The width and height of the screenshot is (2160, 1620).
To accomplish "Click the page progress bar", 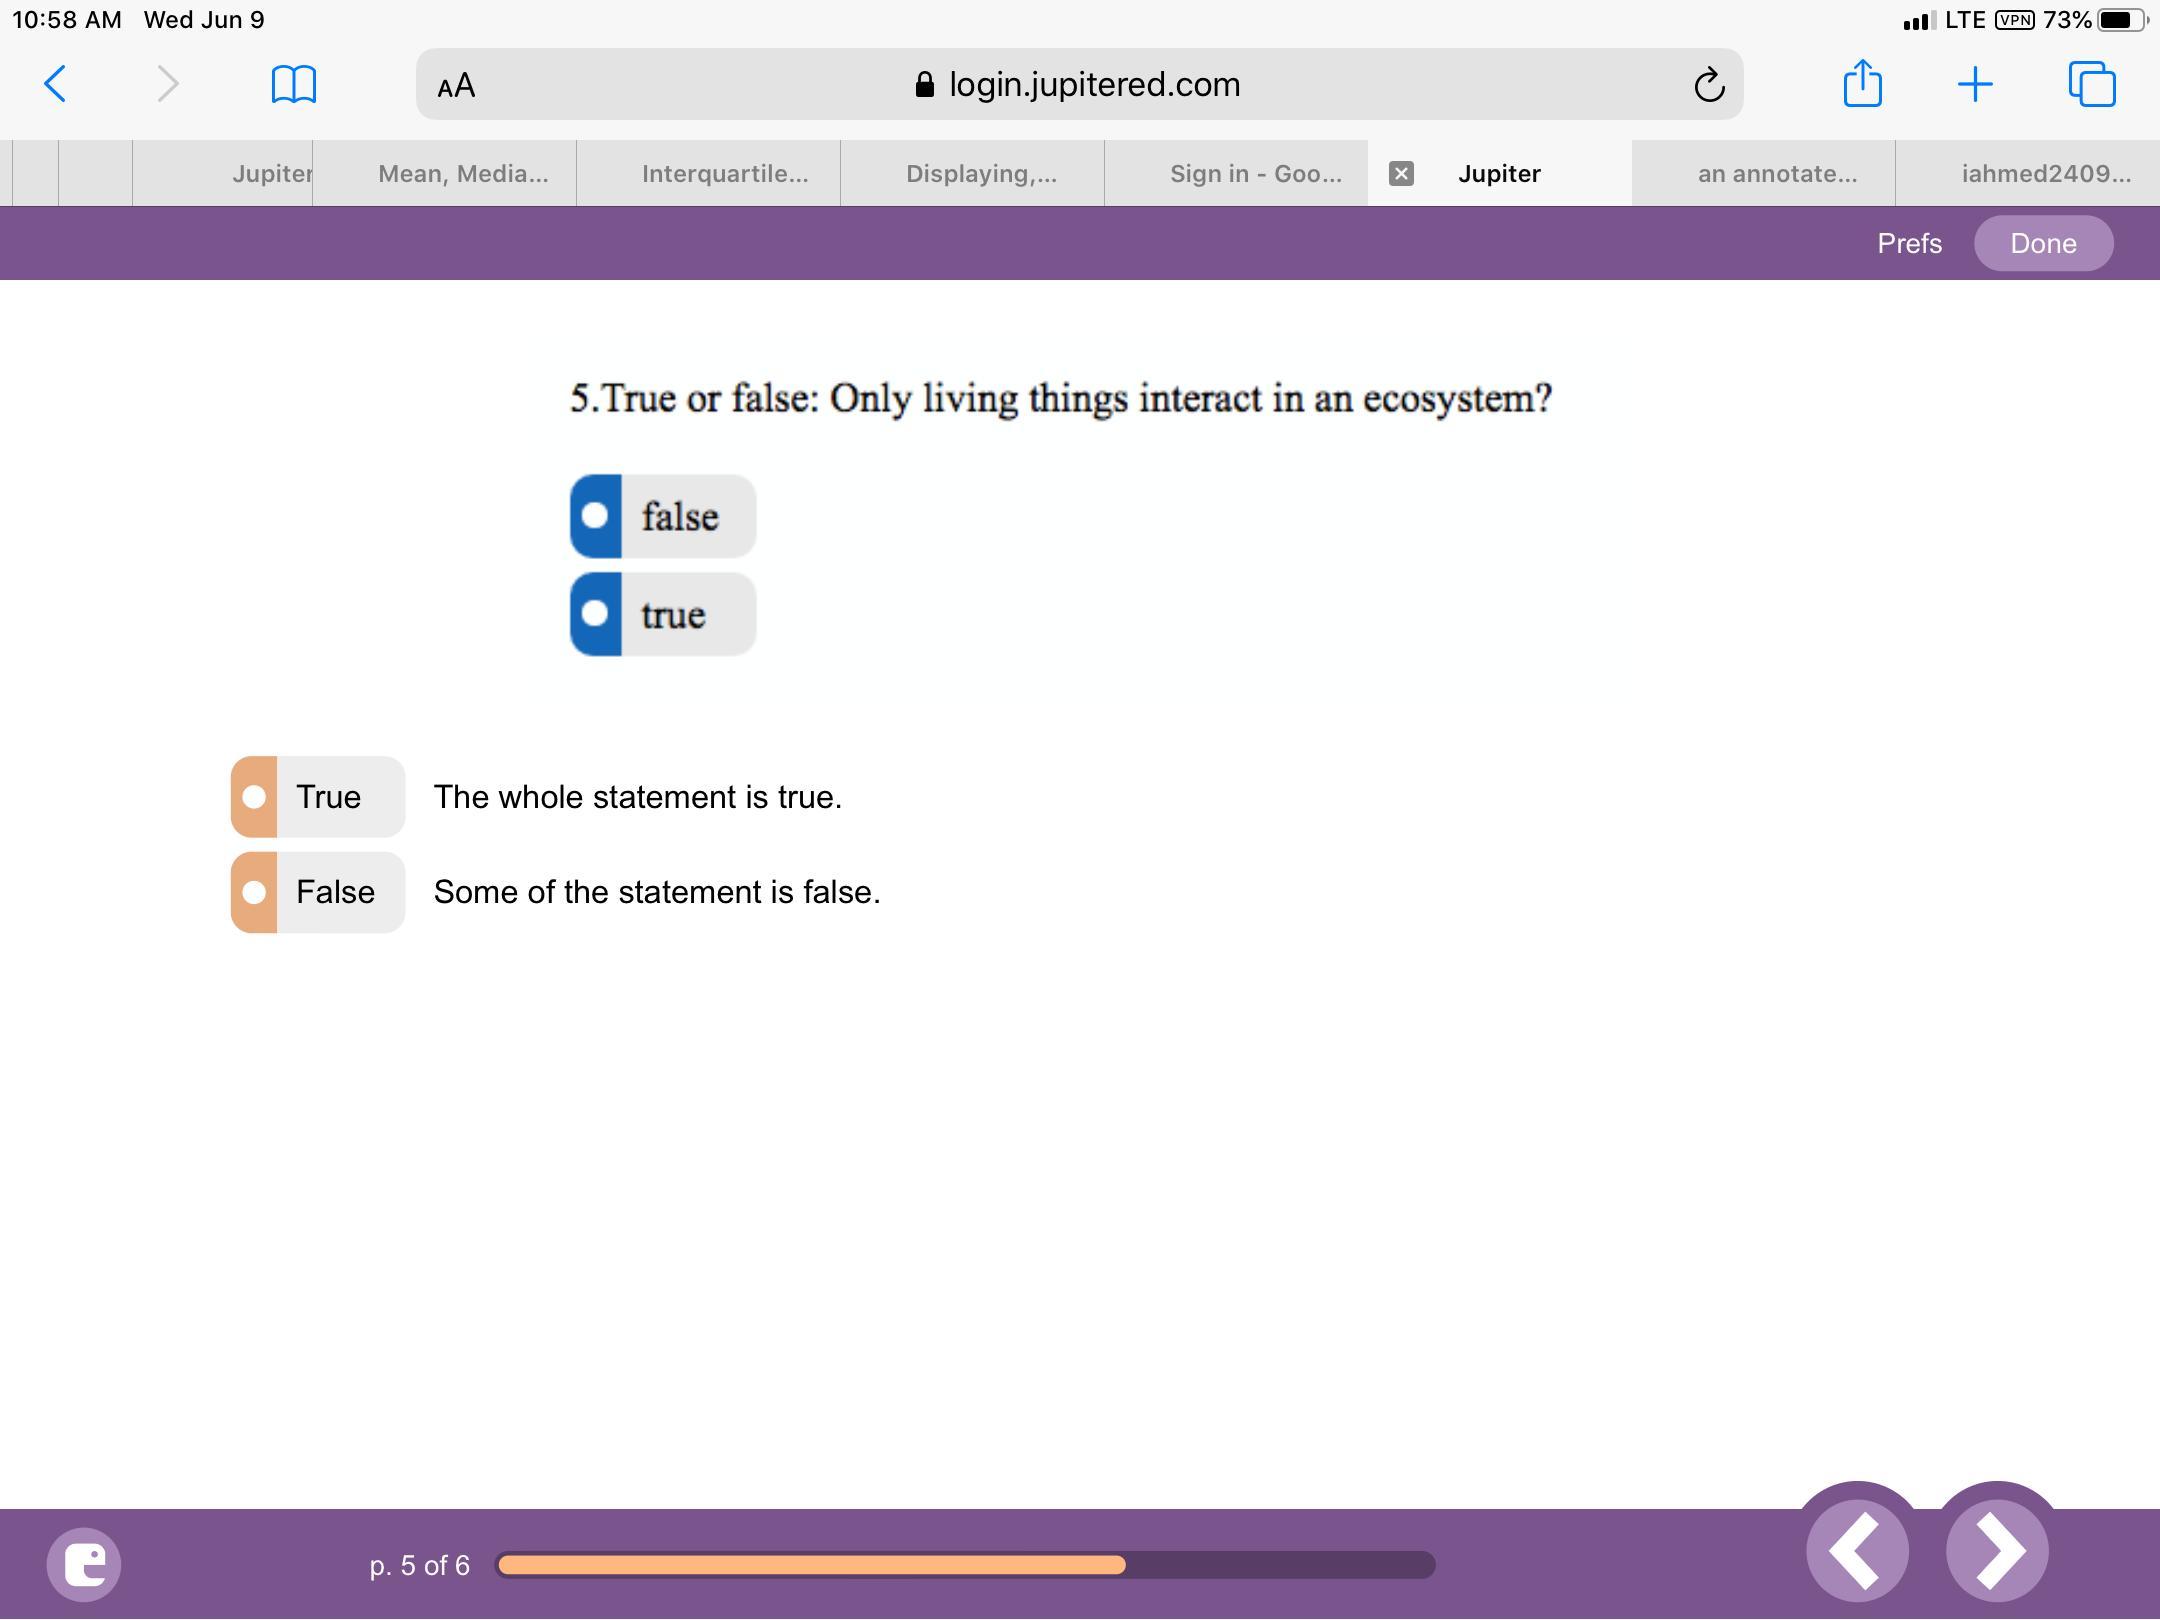I will [x=965, y=1565].
